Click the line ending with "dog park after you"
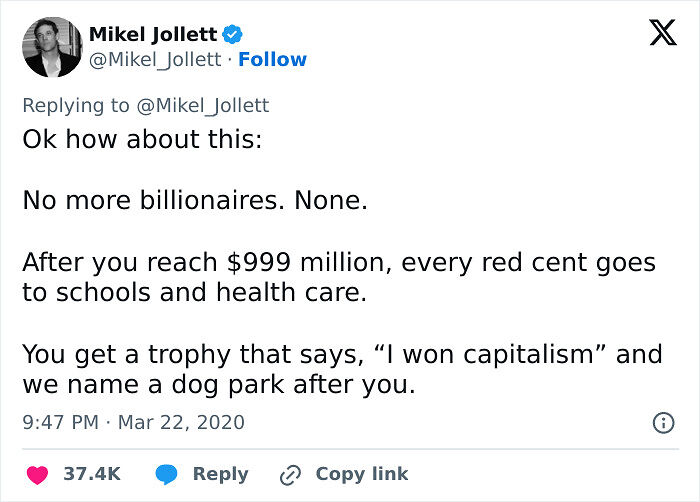This screenshot has width=700, height=502. tap(218, 384)
